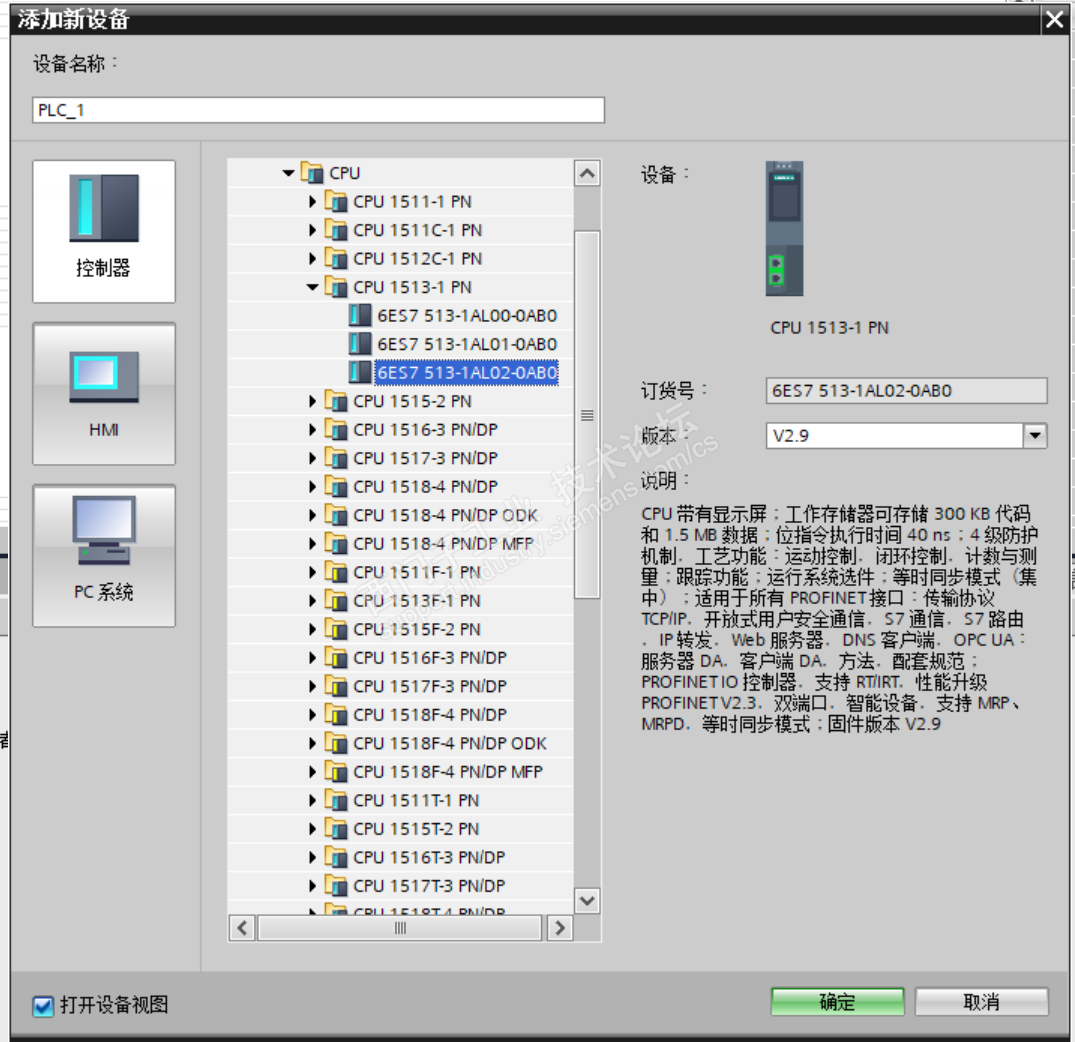Toggle the 打开设备视图 checkbox

tap(43, 1006)
